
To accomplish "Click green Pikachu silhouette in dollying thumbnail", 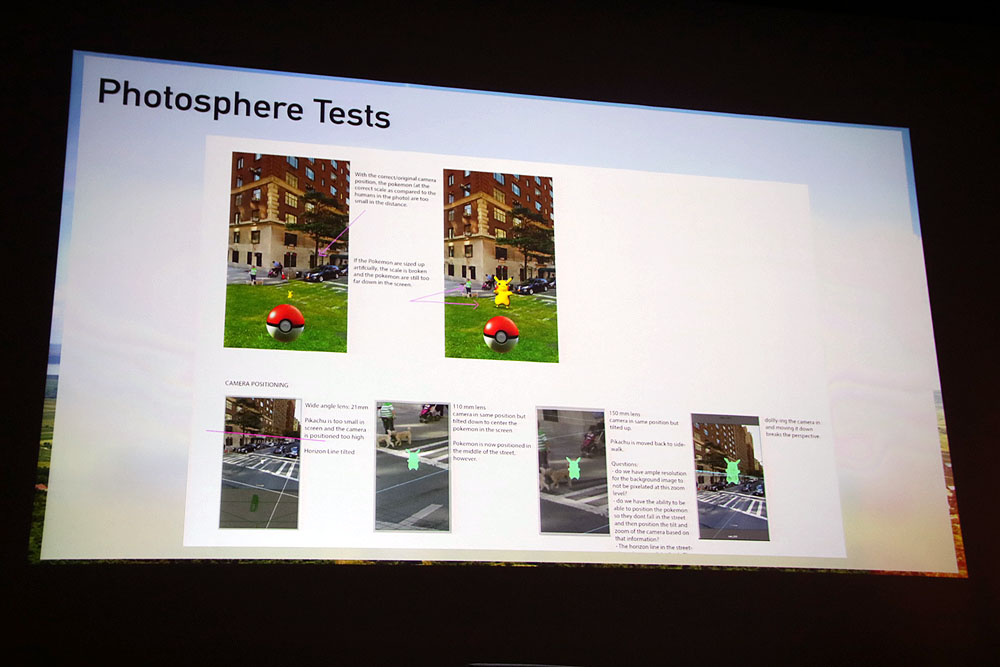I will pyautogui.click(x=732, y=471).
